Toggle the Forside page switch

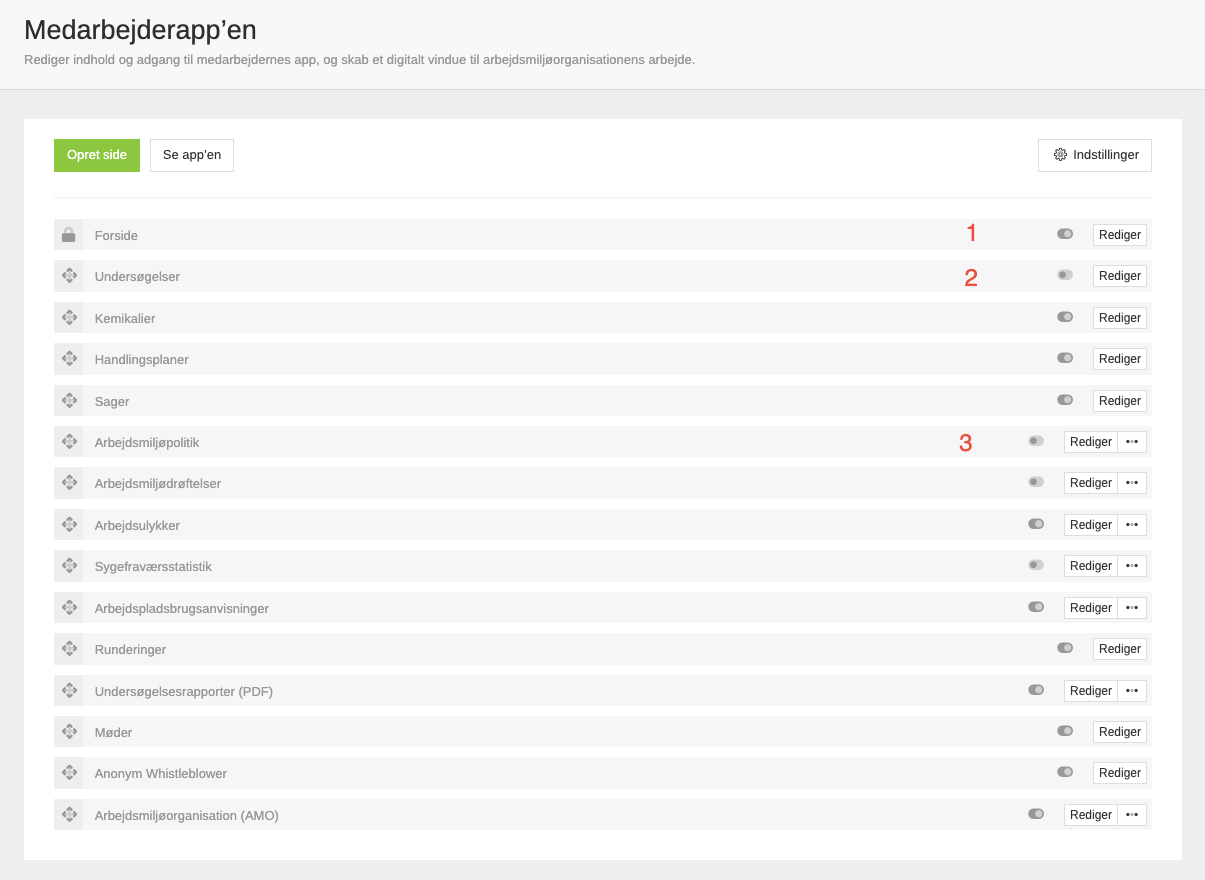click(x=1065, y=234)
